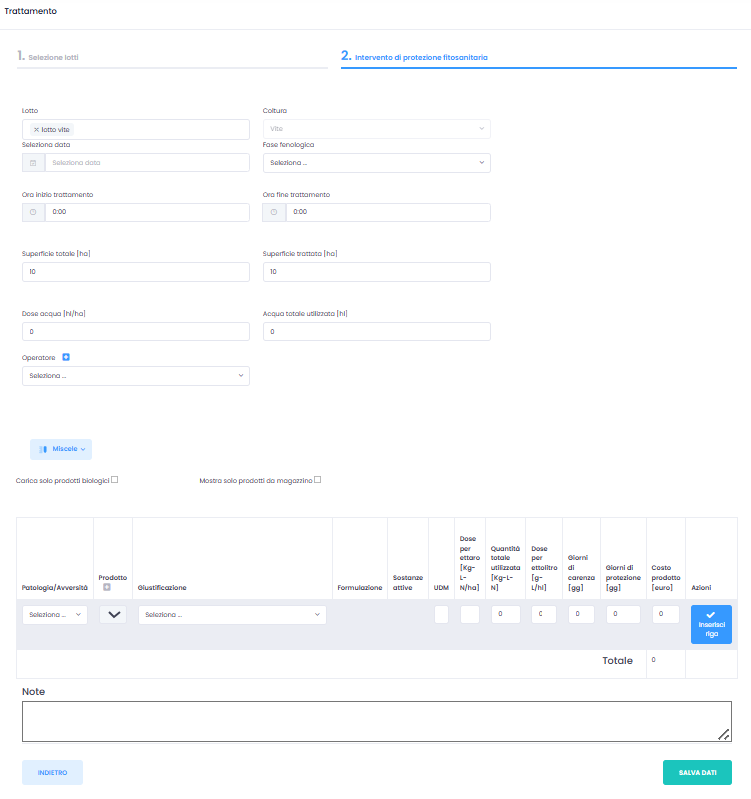This screenshot has height=799, width=751.
Task: Click the clock icon for Ora inizio trattamento
Action: pos(33,212)
